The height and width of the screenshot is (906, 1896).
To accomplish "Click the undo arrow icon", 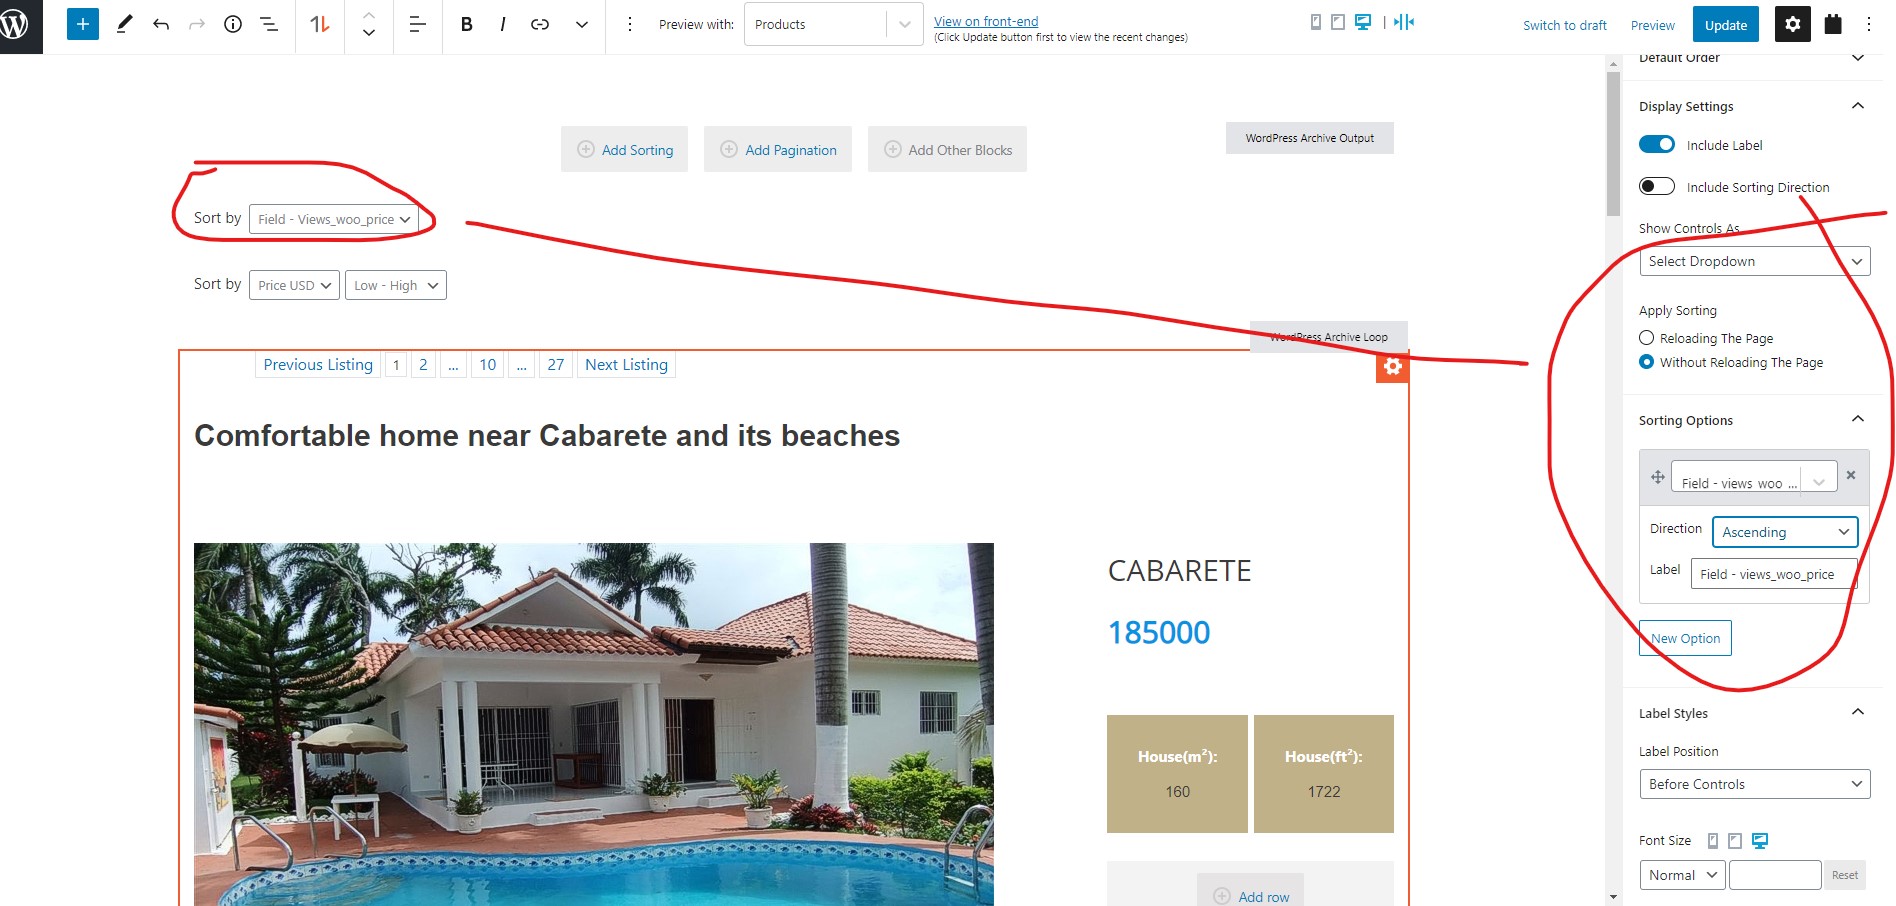I will pos(161,24).
